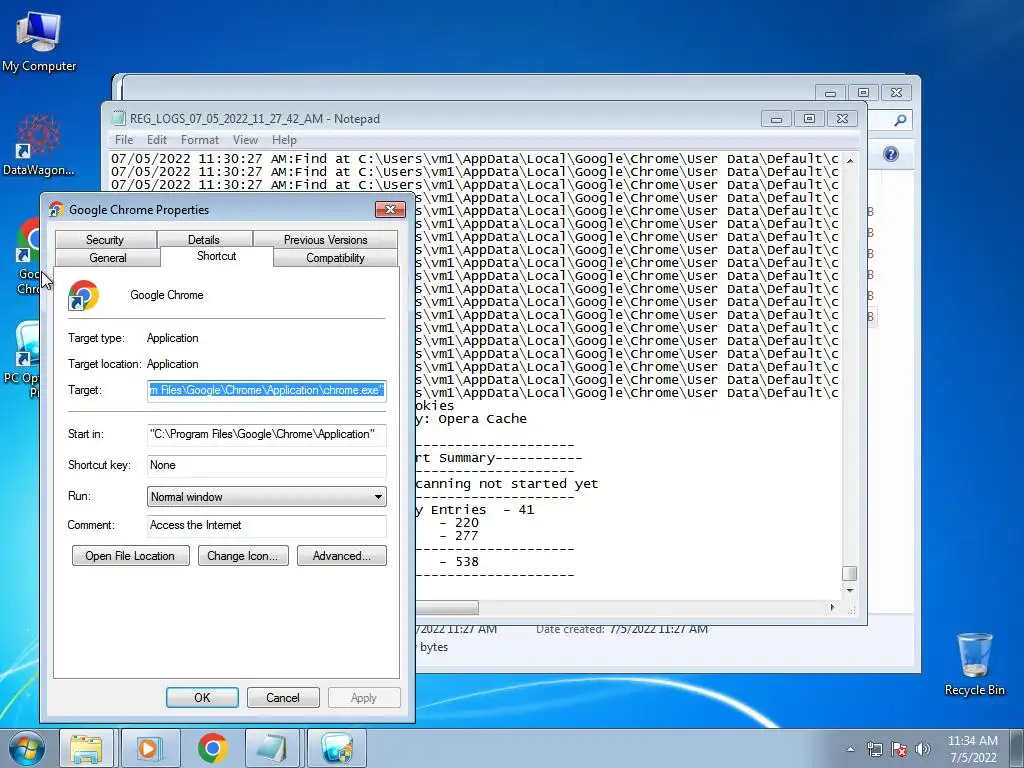Switch to Notepad in the taskbar

click(x=272, y=748)
